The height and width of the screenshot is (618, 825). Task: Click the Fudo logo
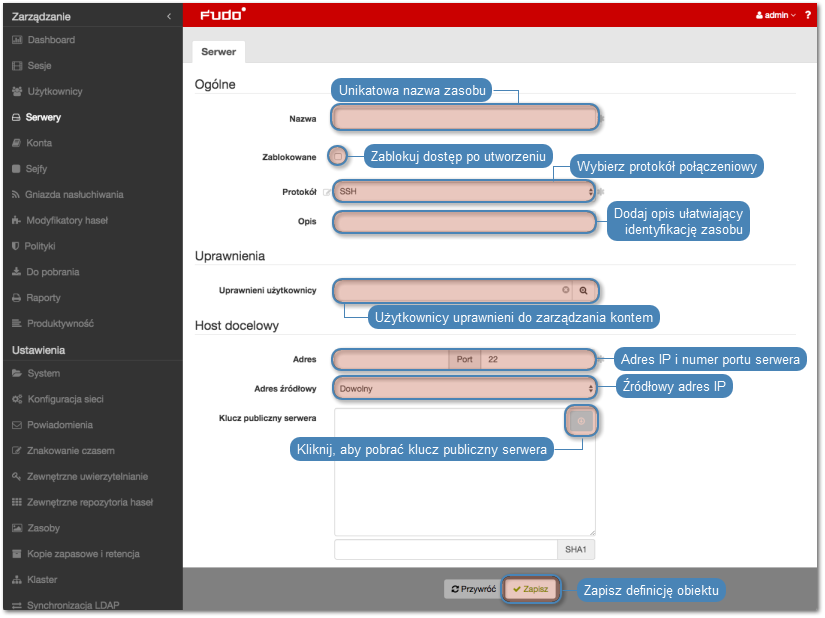point(223,14)
